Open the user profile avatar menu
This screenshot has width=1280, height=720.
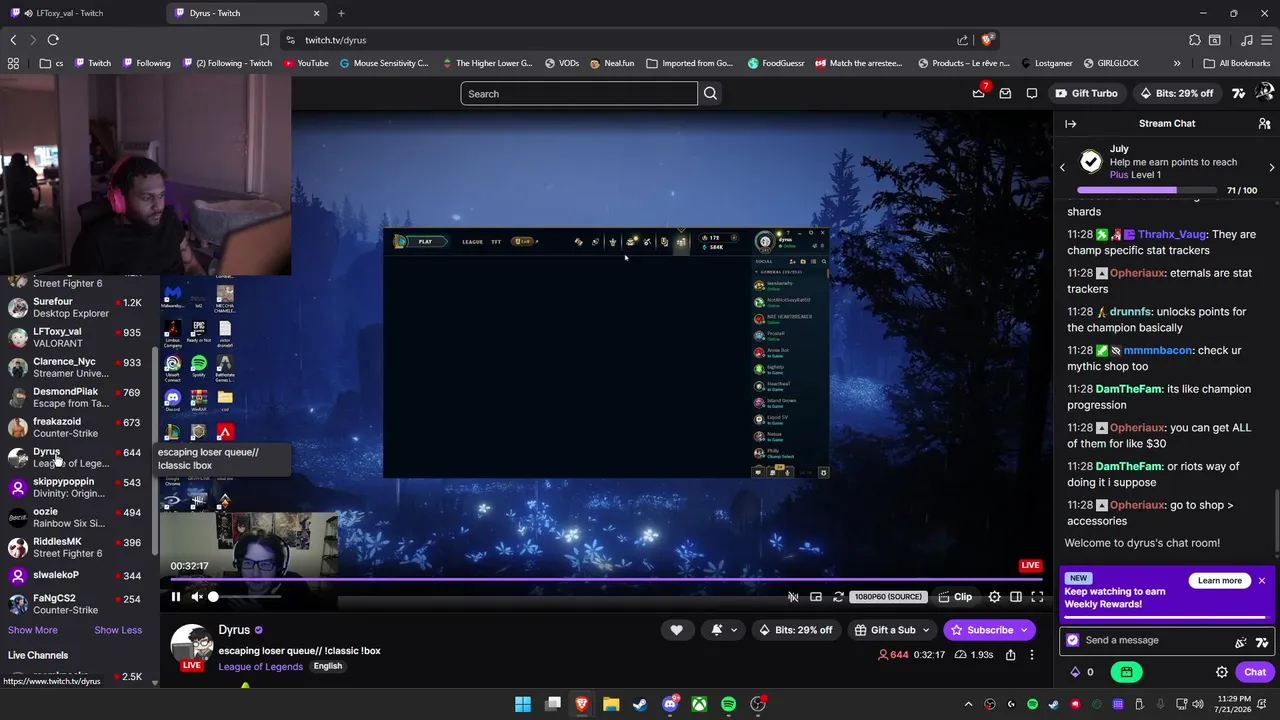coord(1264,93)
